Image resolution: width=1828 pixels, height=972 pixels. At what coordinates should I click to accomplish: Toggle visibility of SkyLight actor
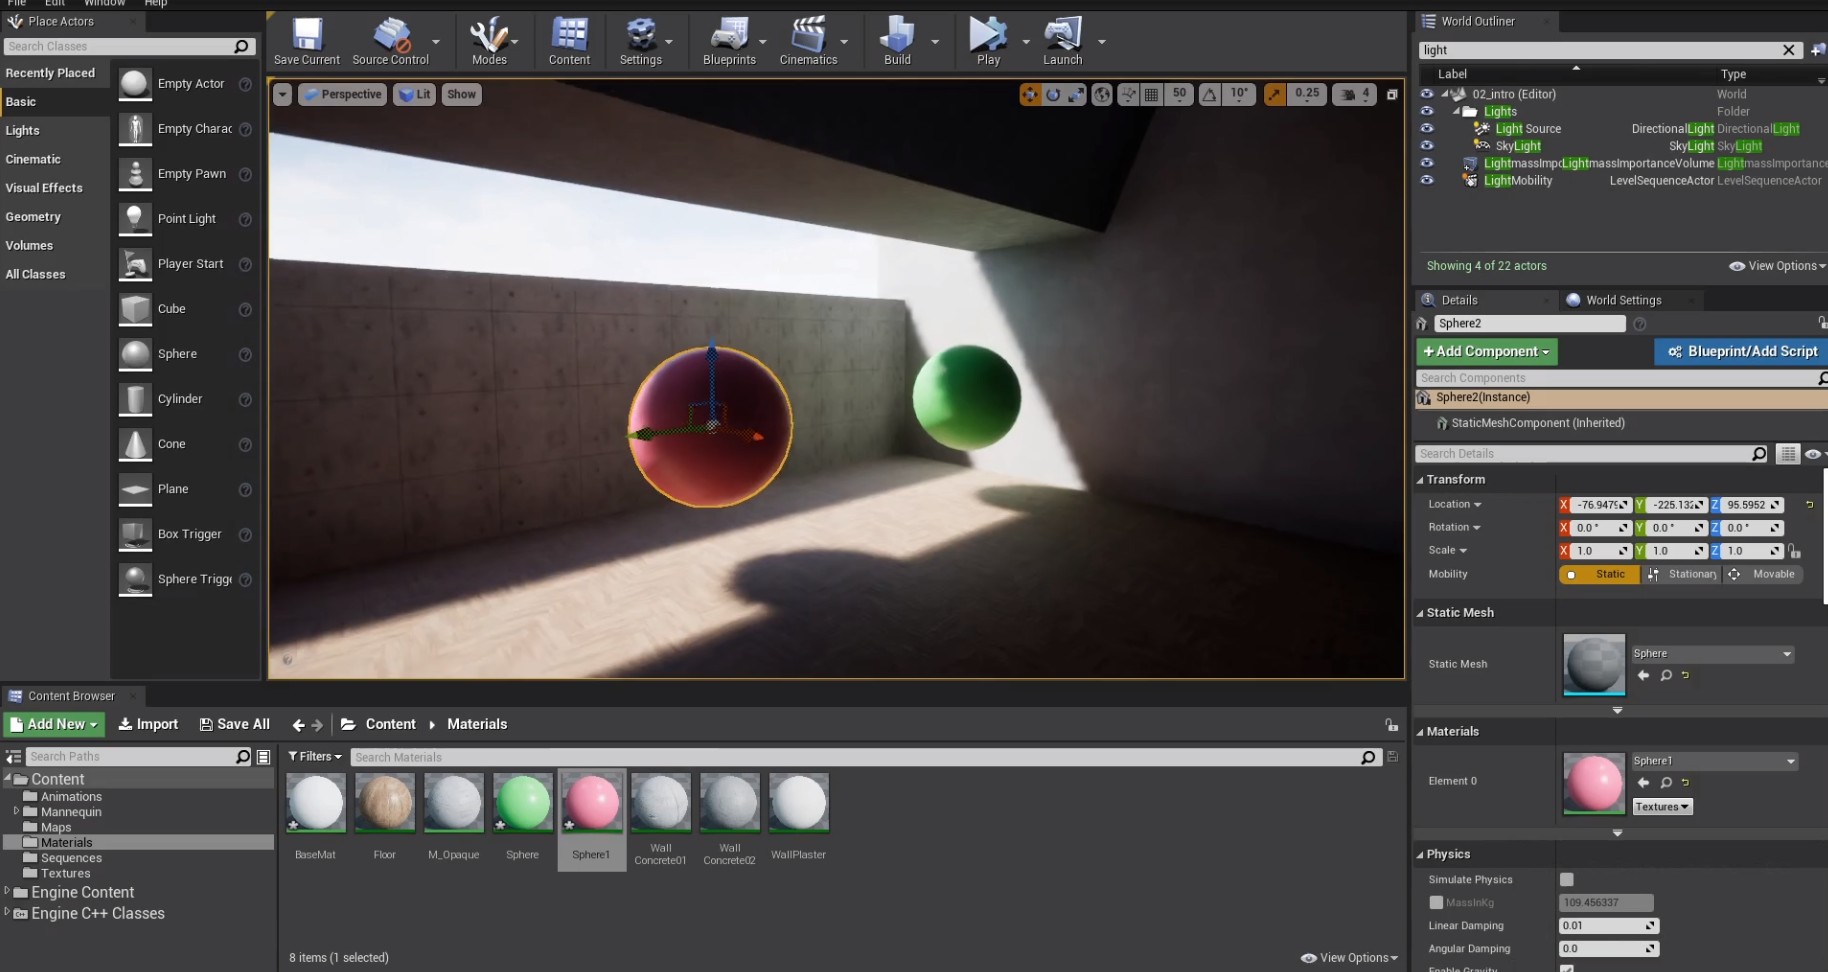click(1427, 146)
